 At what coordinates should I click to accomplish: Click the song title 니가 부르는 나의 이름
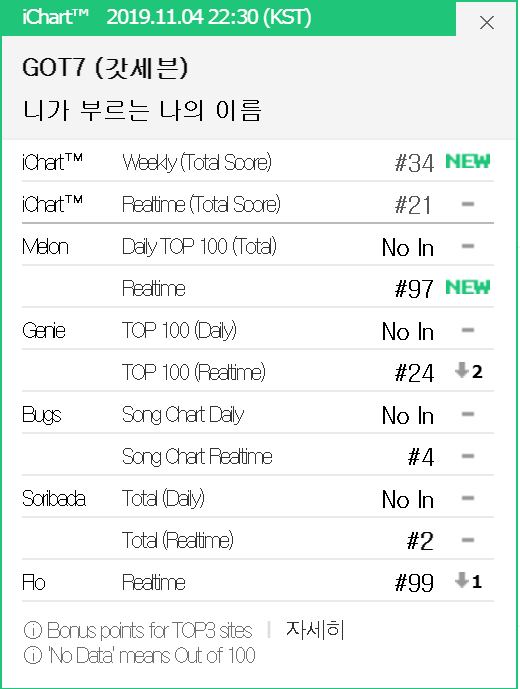(142, 110)
